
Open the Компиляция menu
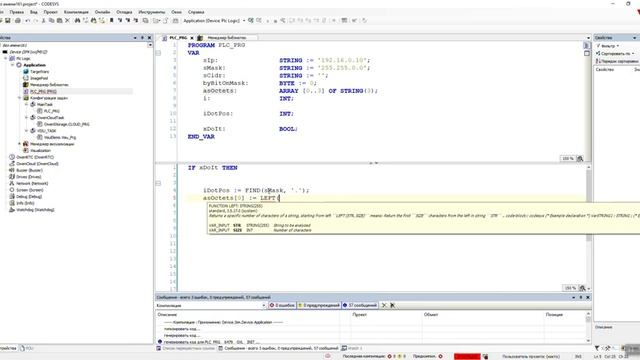[x=76, y=12]
